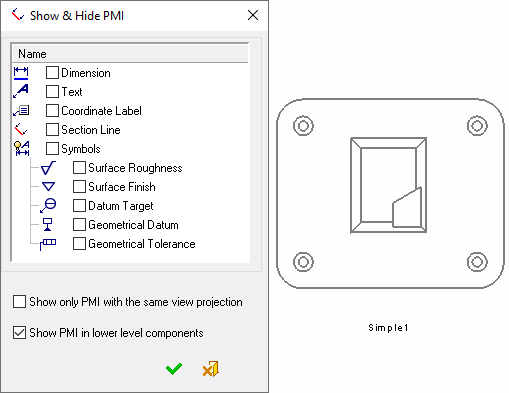The height and width of the screenshot is (393, 509).
Task: Click the Text annotation icon
Action: tap(21, 91)
